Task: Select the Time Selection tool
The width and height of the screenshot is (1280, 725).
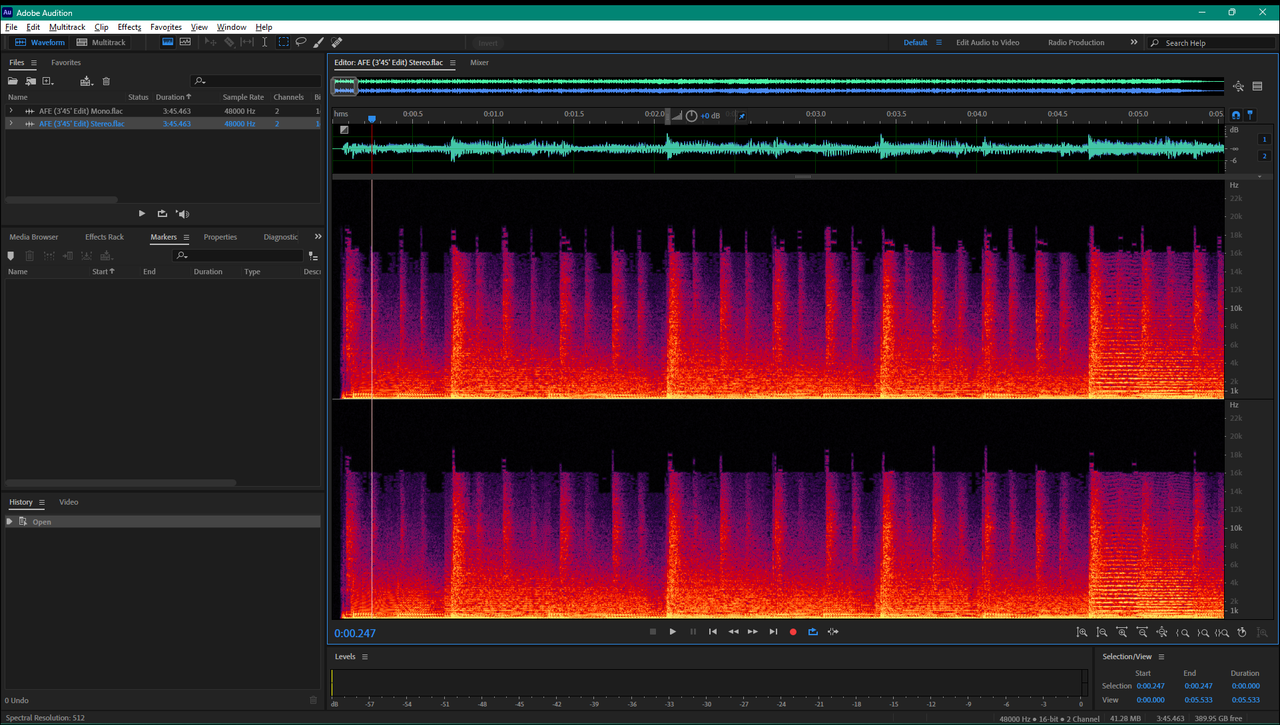Action: coord(265,43)
